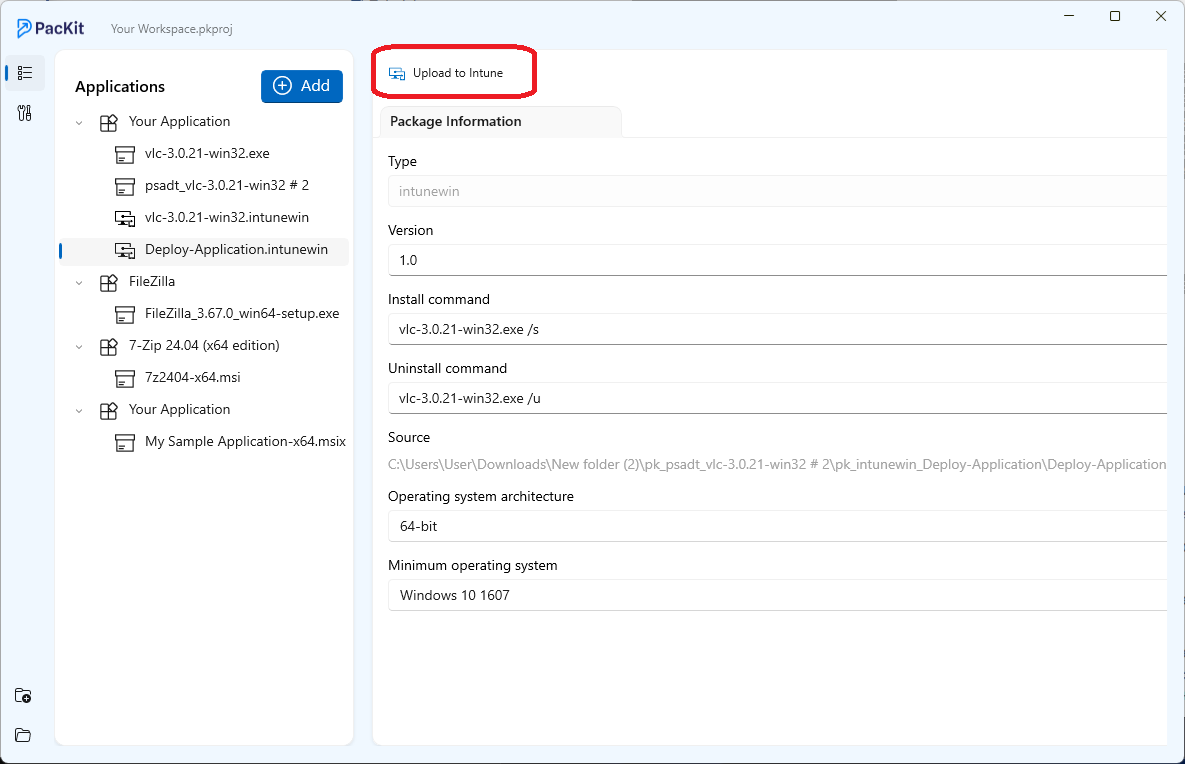Click the PacKit logo
The width and height of the screenshot is (1185, 764).
coord(51,29)
